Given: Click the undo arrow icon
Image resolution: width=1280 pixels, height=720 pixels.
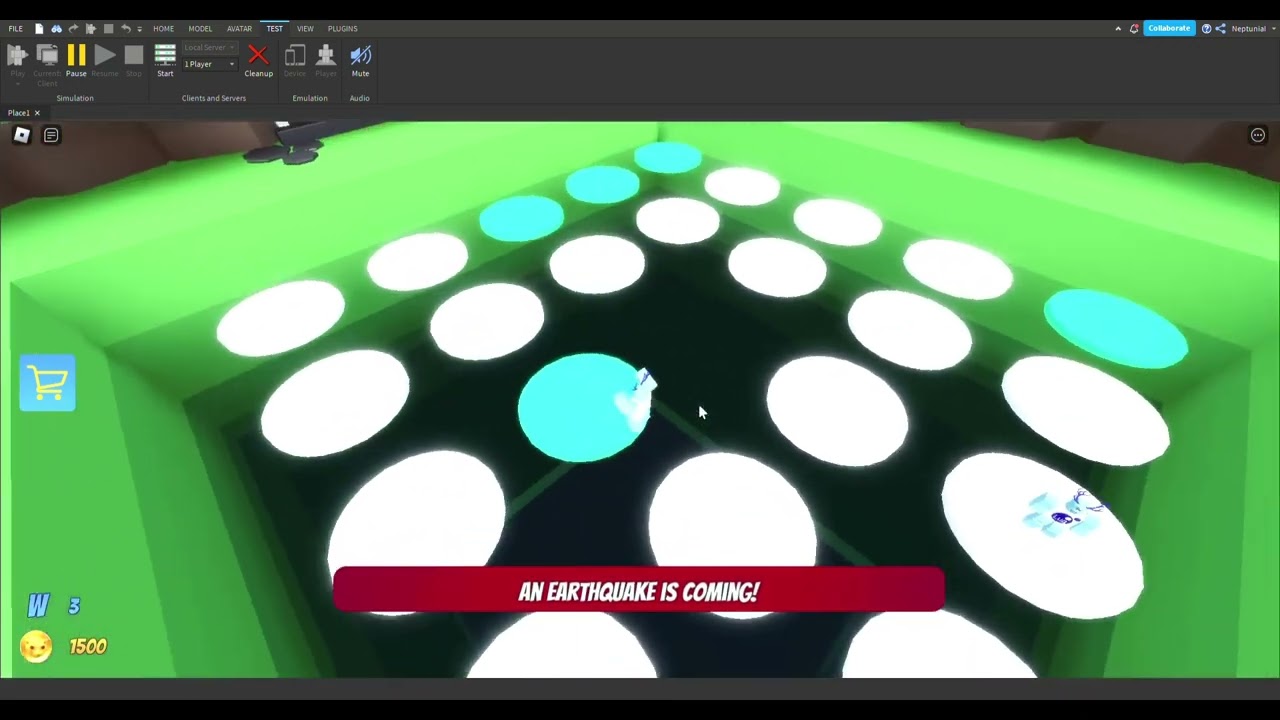Looking at the screenshot, I should [125, 28].
